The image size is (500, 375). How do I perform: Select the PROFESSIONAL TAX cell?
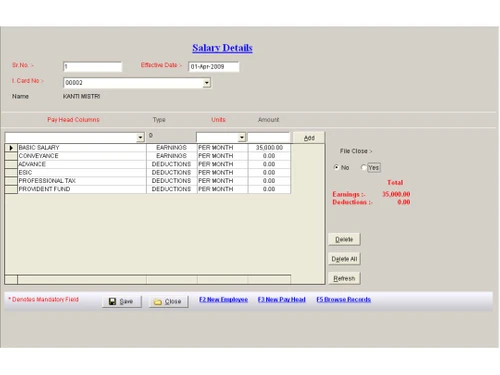click(x=82, y=181)
